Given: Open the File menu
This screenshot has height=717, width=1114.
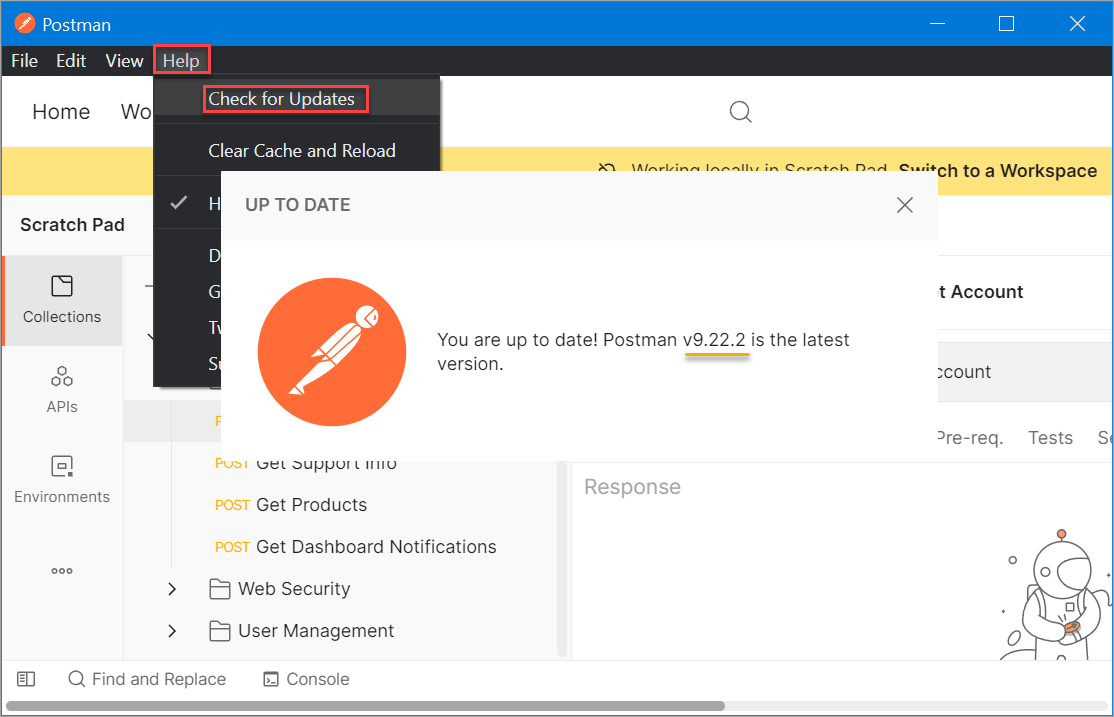Looking at the screenshot, I should [x=24, y=61].
